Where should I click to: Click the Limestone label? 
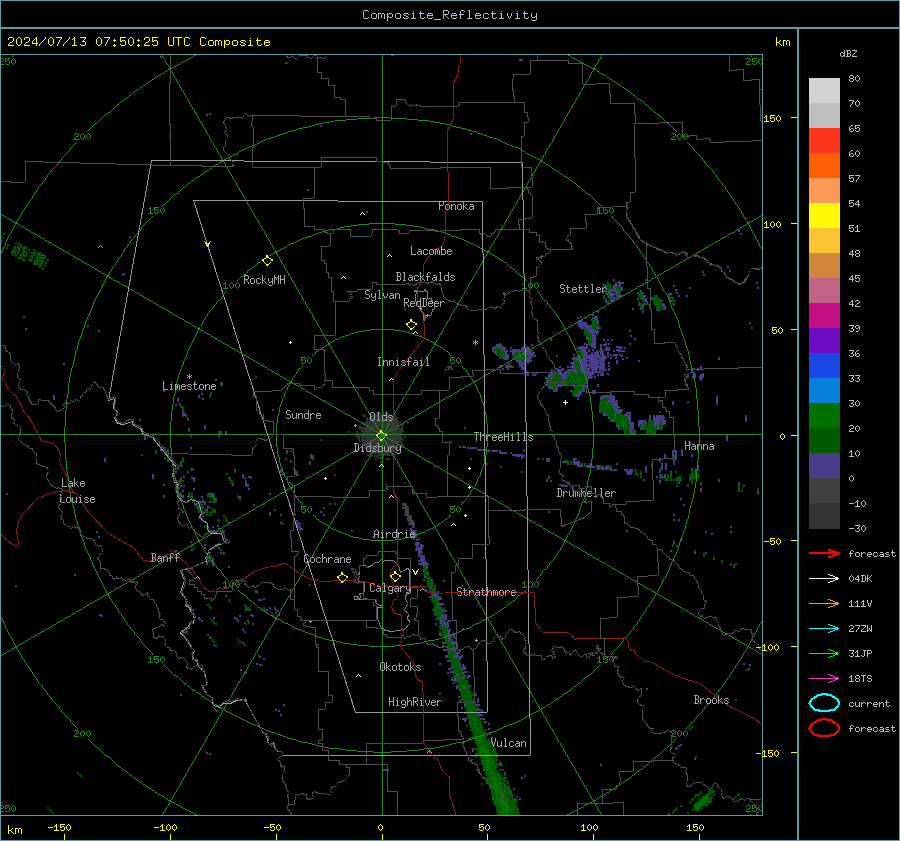[x=189, y=386]
